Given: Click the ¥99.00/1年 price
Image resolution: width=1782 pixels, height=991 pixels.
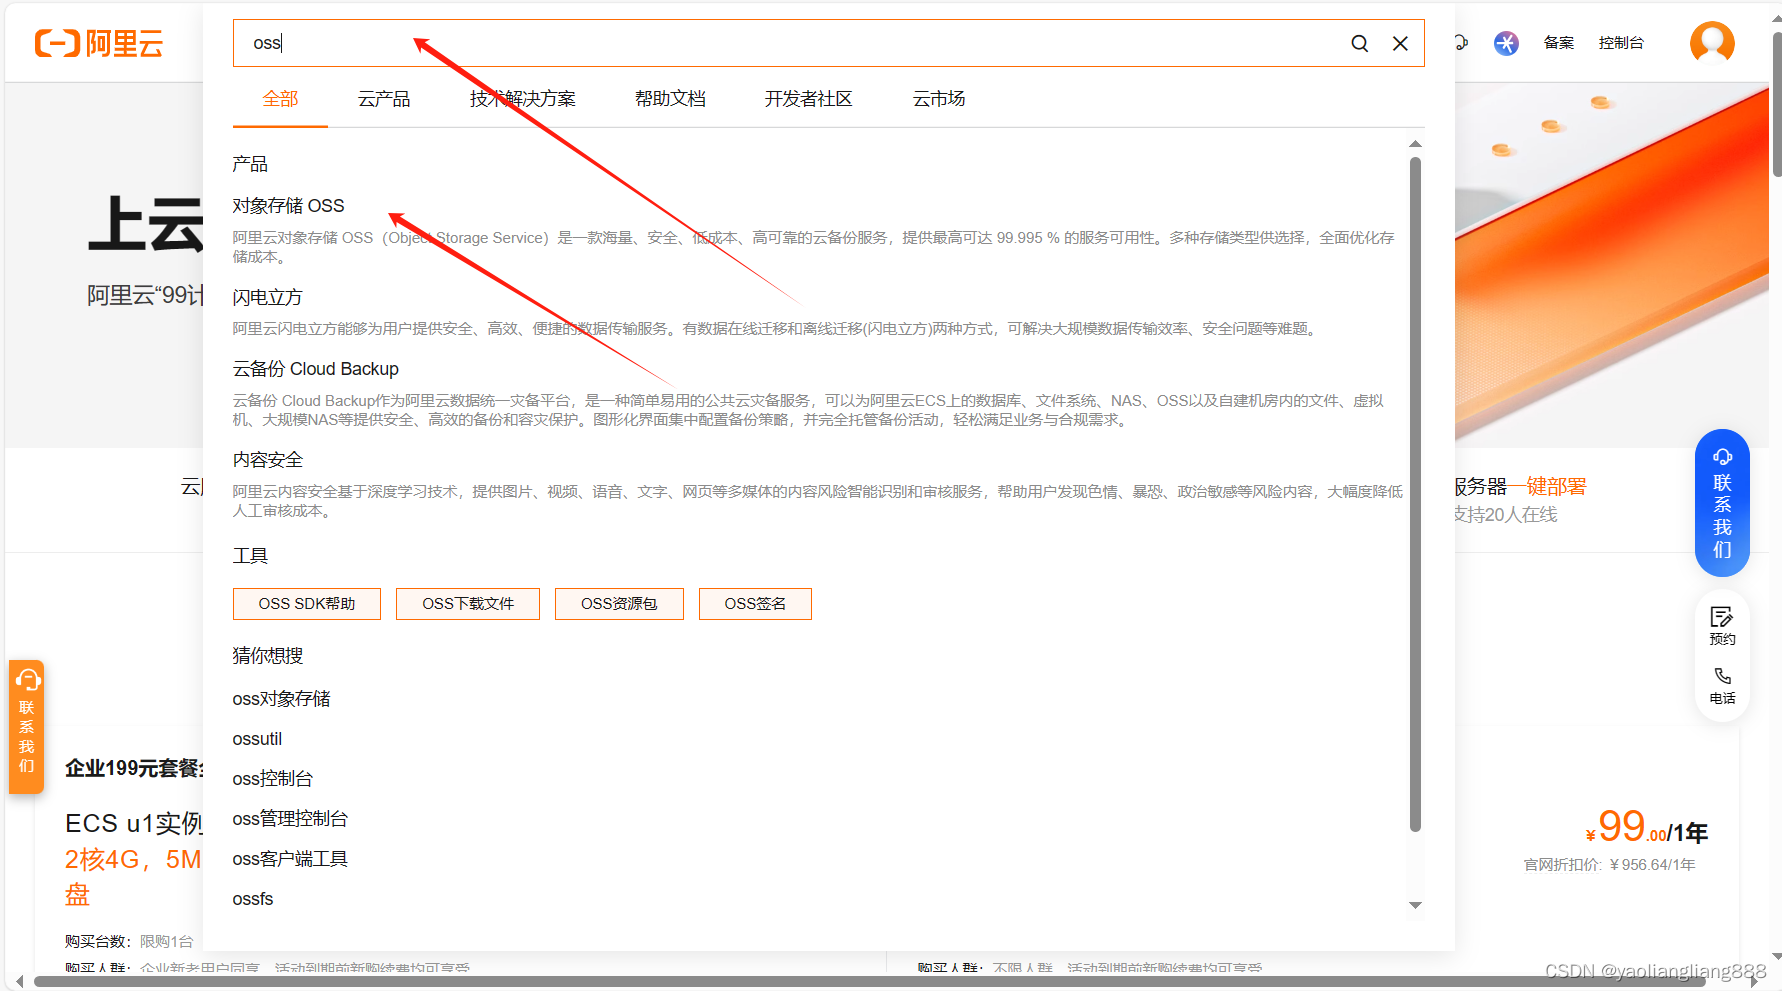Looking at the screenshot, I should 1646,828.
